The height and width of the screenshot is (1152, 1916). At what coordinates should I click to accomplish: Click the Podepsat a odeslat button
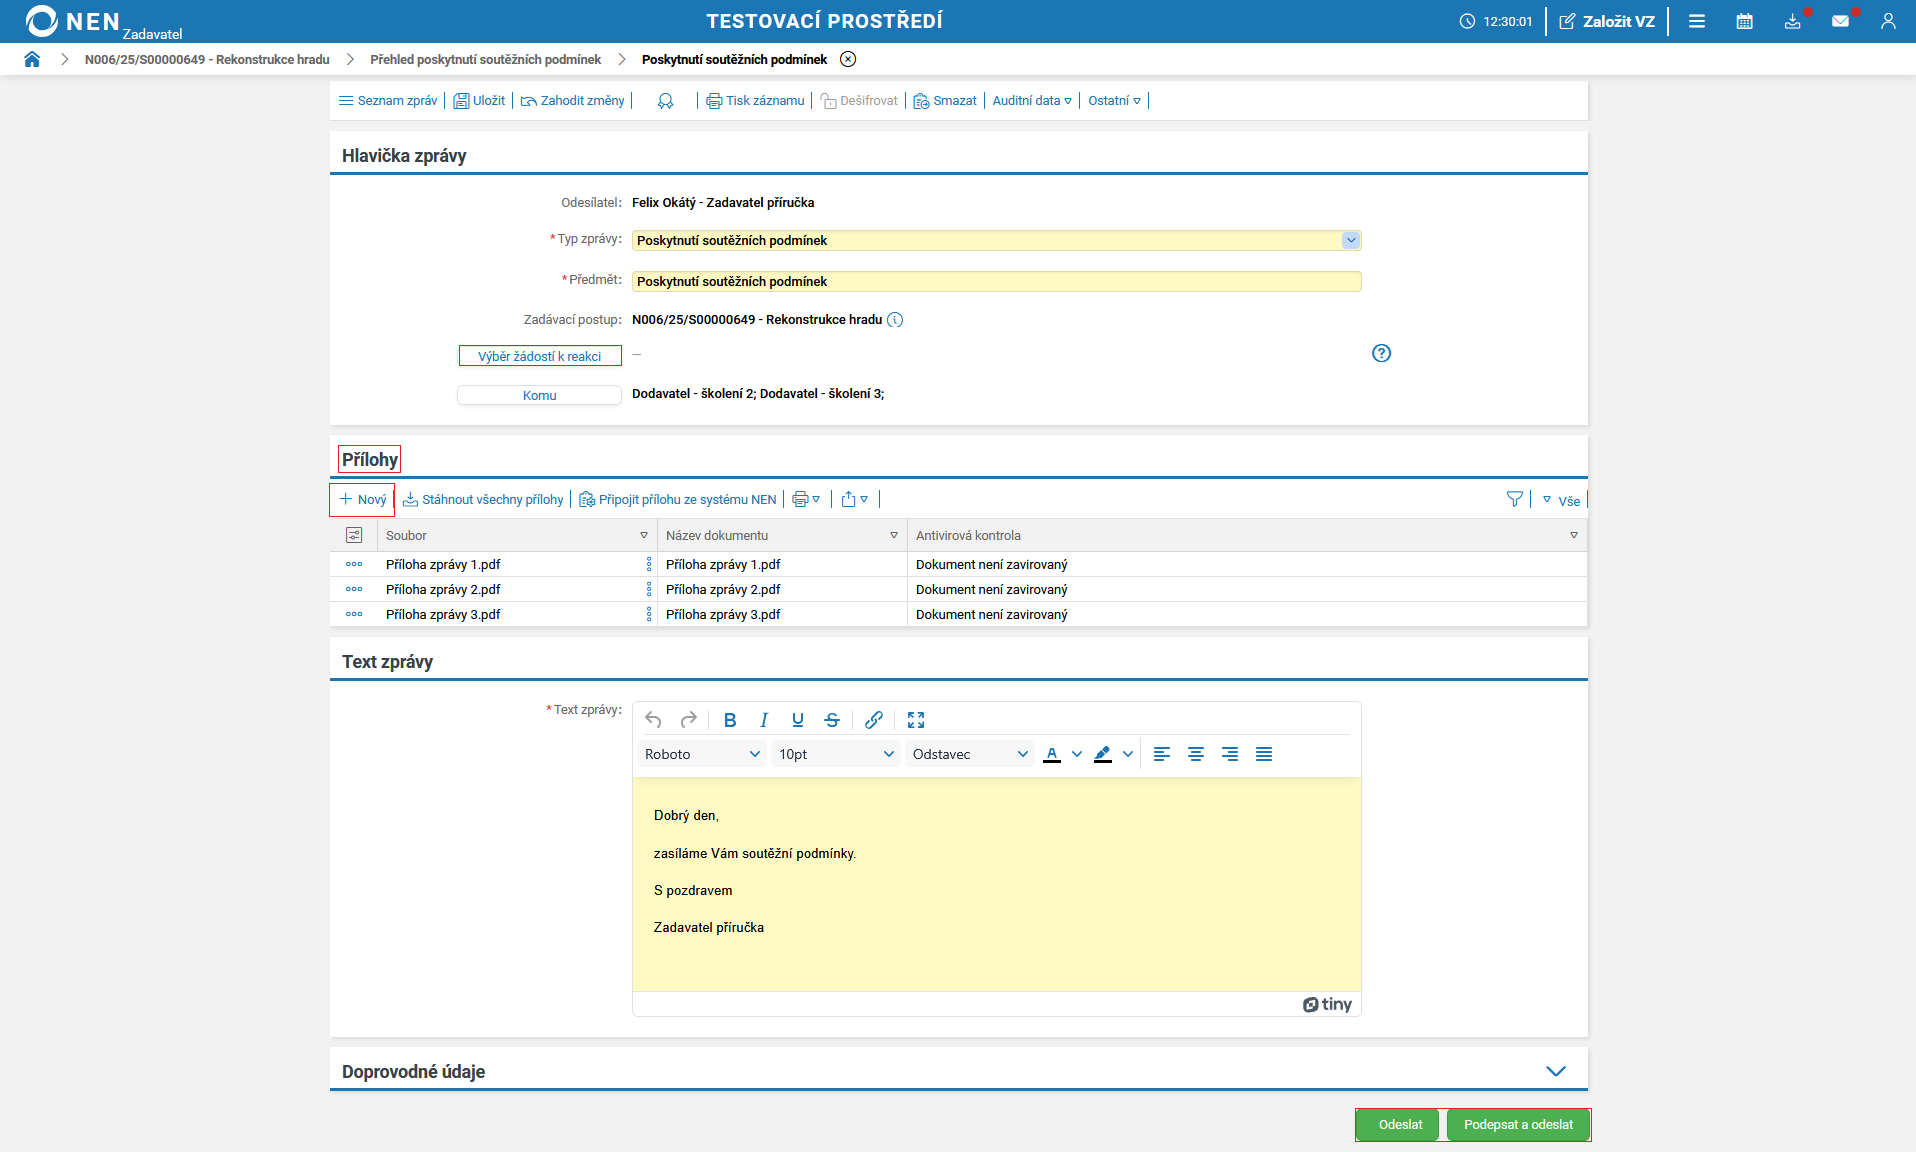1518,1125
